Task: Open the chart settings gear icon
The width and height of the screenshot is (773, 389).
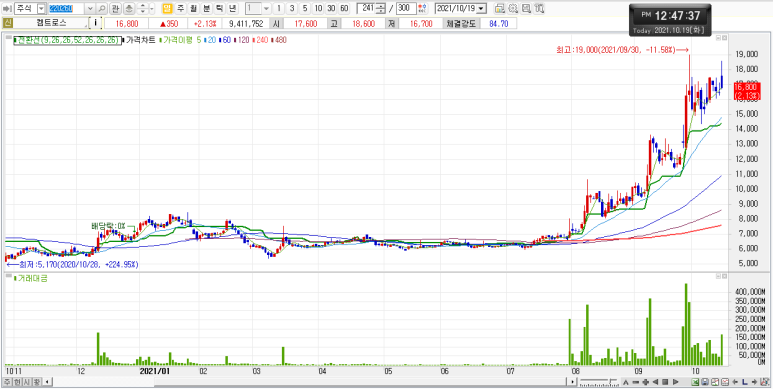Action: tap(513, 8)
